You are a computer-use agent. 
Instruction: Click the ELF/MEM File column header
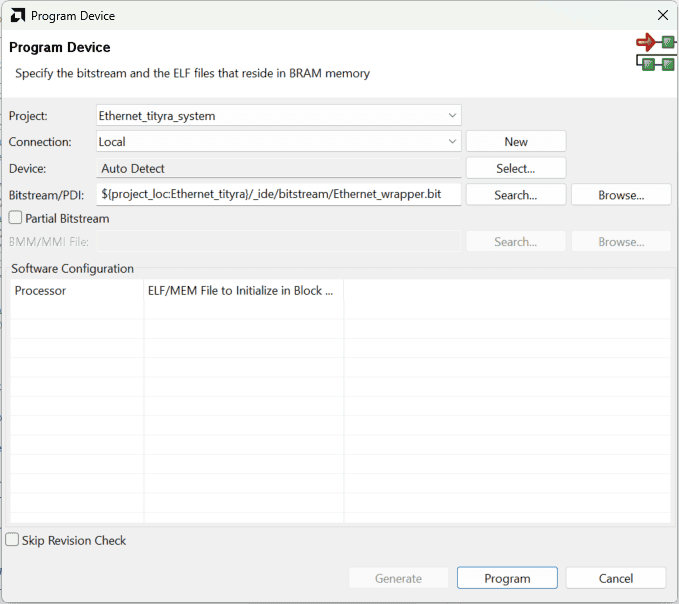point(243,291)
